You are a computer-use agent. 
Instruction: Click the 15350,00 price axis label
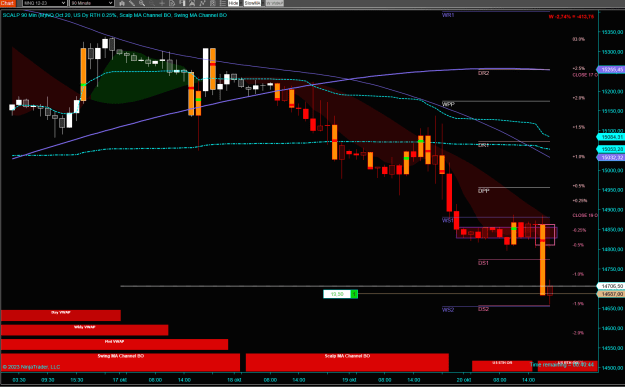click(x=612, y=32)
